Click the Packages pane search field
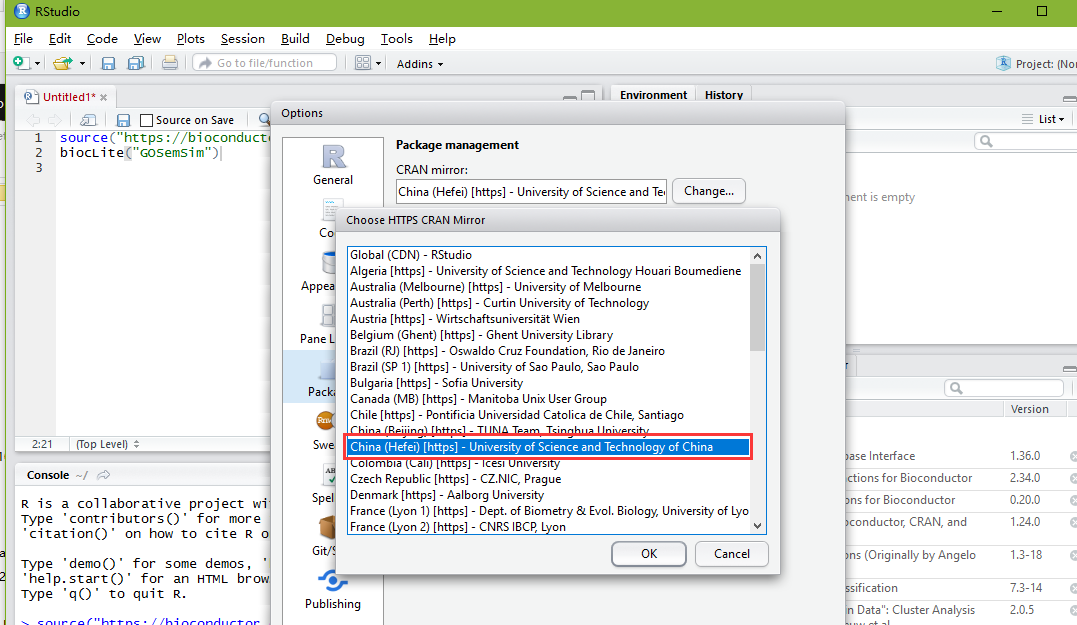Image resolution: width=1077 pixels, height=625 pixels. [1004, 388]
